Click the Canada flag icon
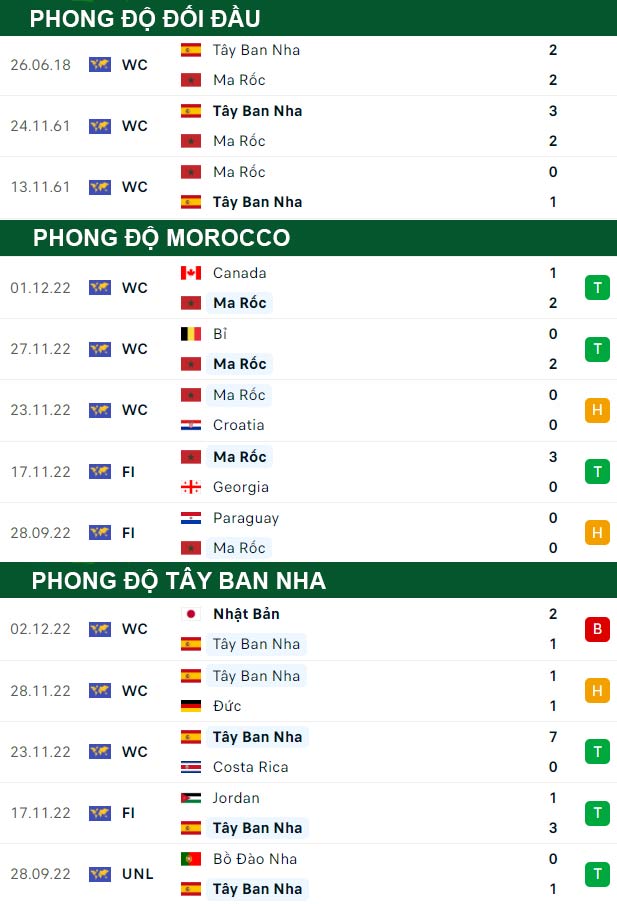 pyautogui.click(x=191, y=273)
